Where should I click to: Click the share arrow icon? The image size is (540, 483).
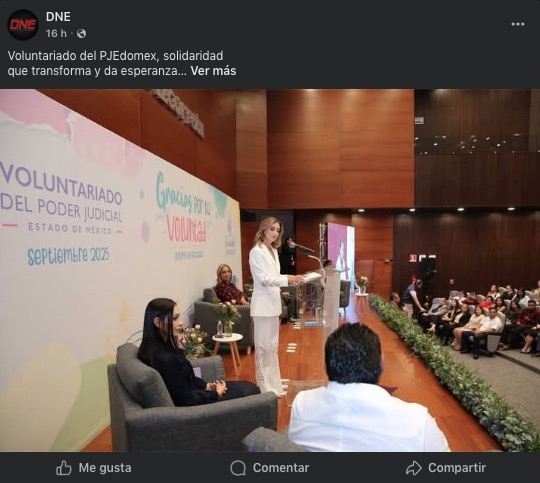click(x=414, y=468)
